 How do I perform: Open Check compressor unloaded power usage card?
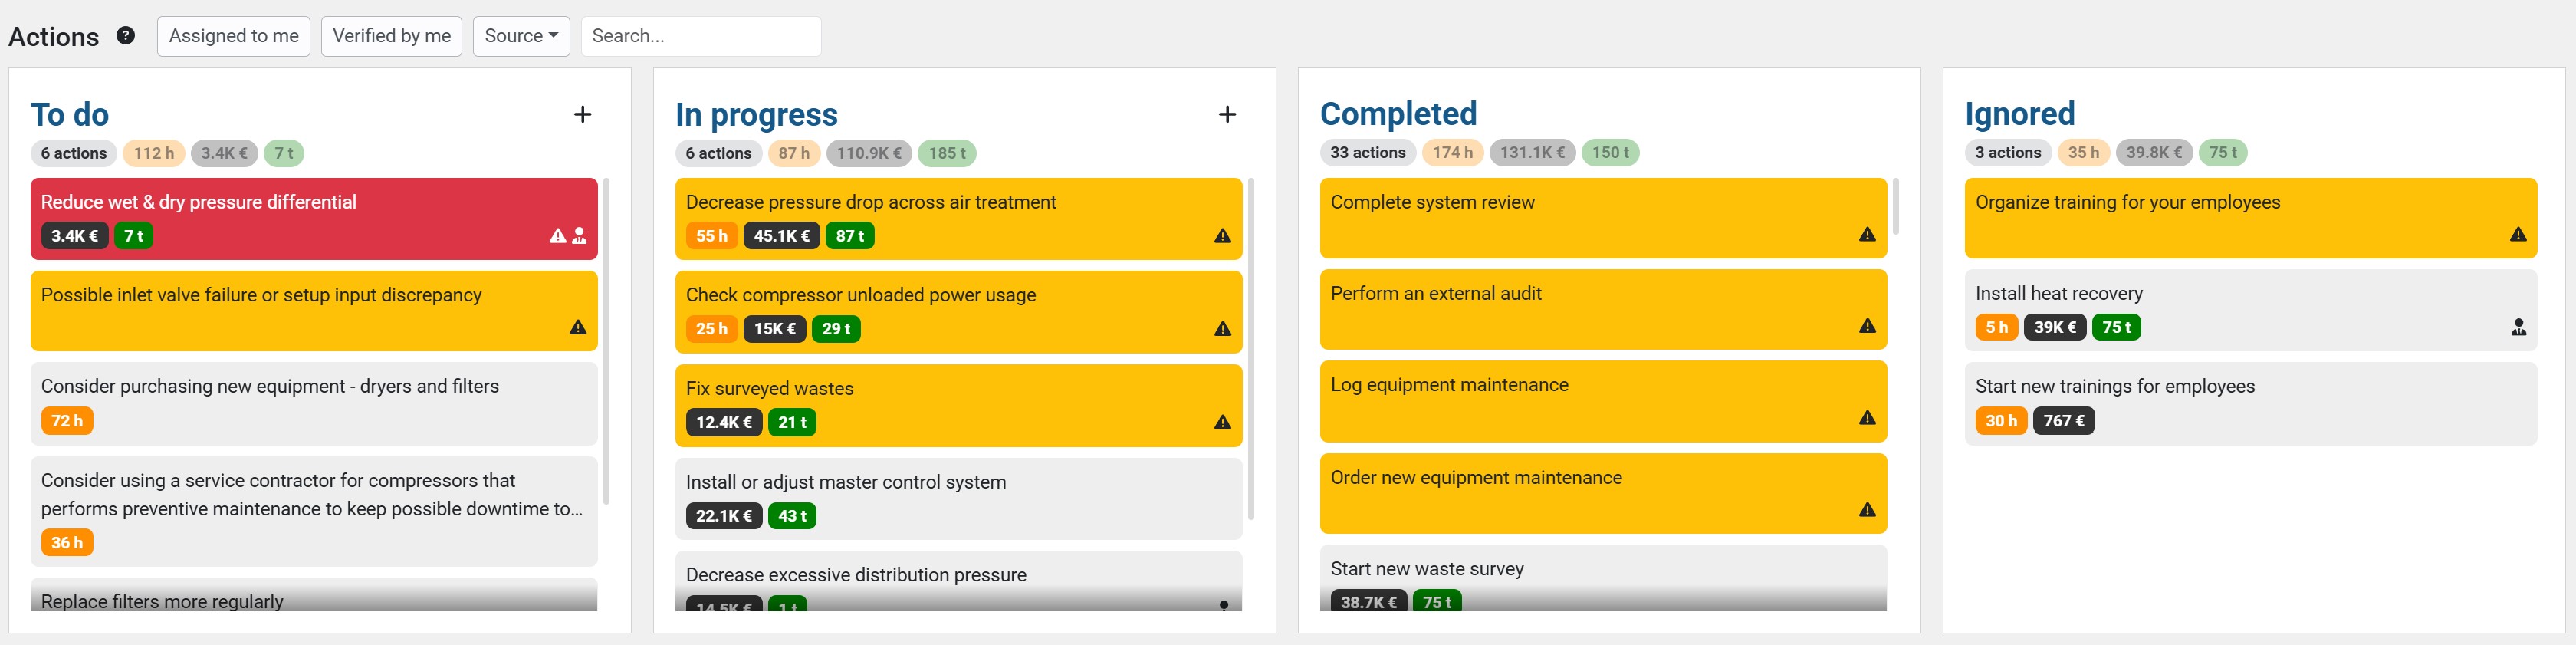pyautogui.click(x=958, y=312)
